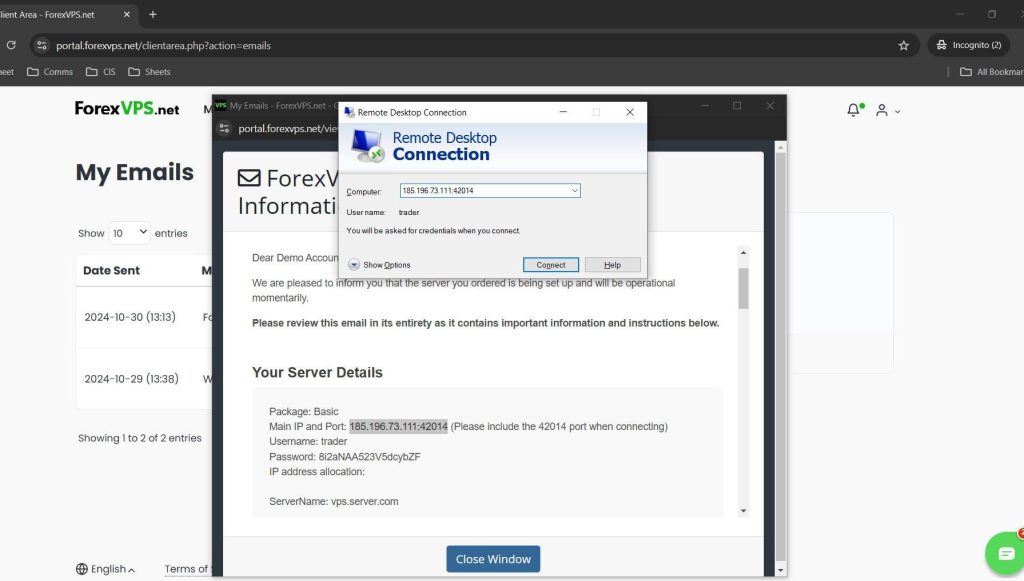This screenshot has width=1024, height=581.
Task: Open the English language selector
Action: point(106,569)
